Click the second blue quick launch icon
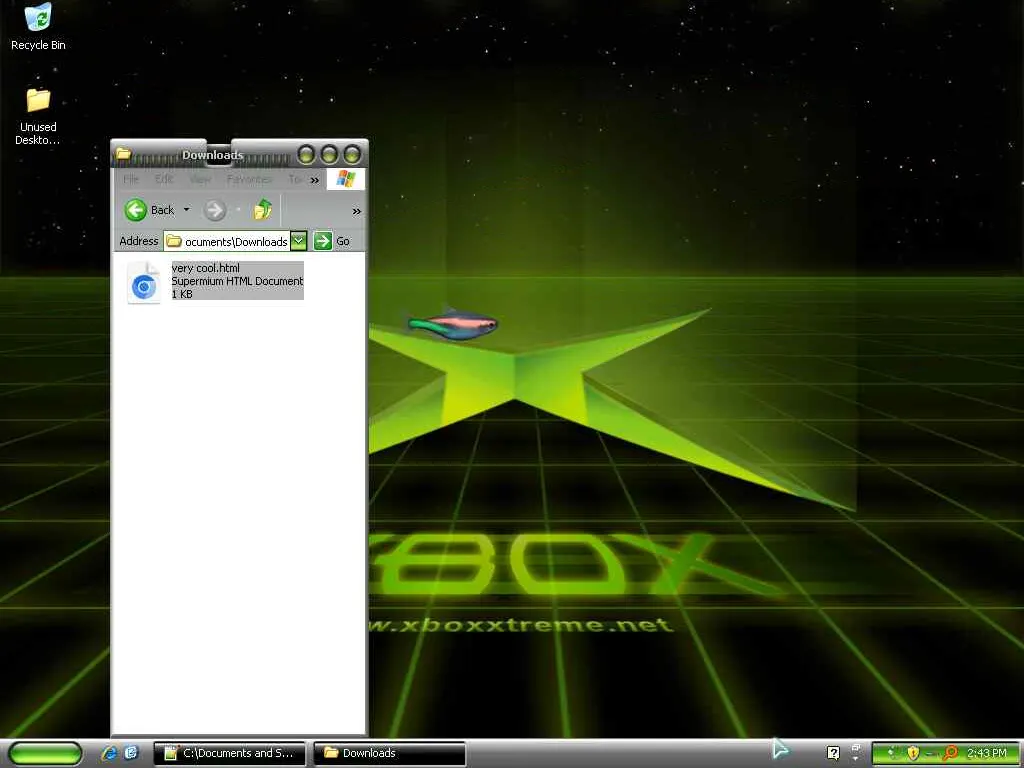Image resolution: width=1024 pixels, height=768 pixels. point(131,752)
